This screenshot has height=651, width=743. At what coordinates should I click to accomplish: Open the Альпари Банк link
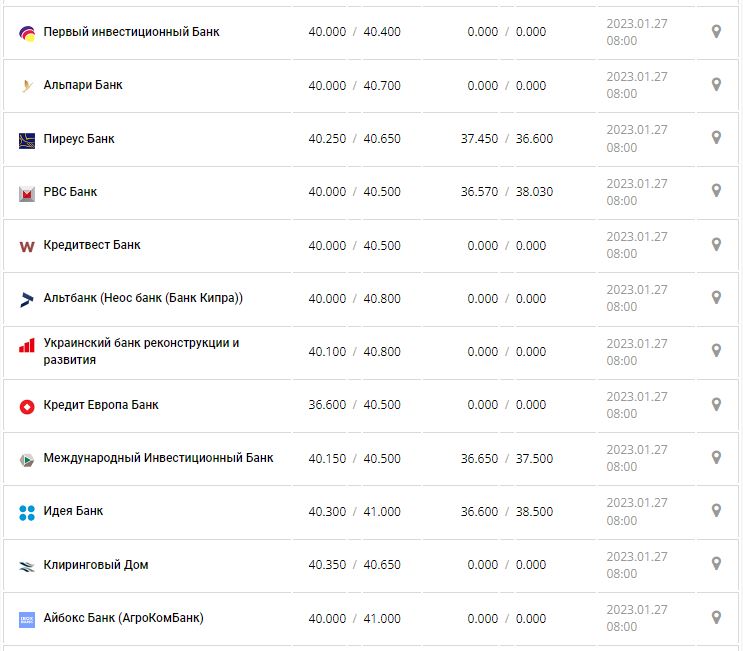click(x=83, y=85)
